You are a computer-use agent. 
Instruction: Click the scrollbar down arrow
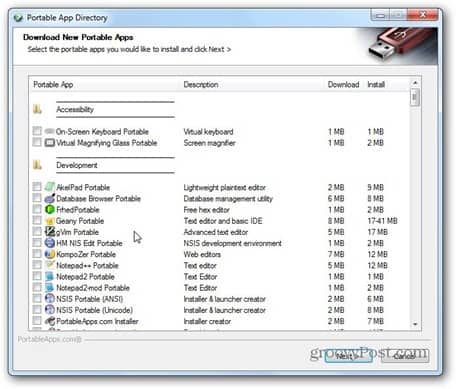(415, 324)
